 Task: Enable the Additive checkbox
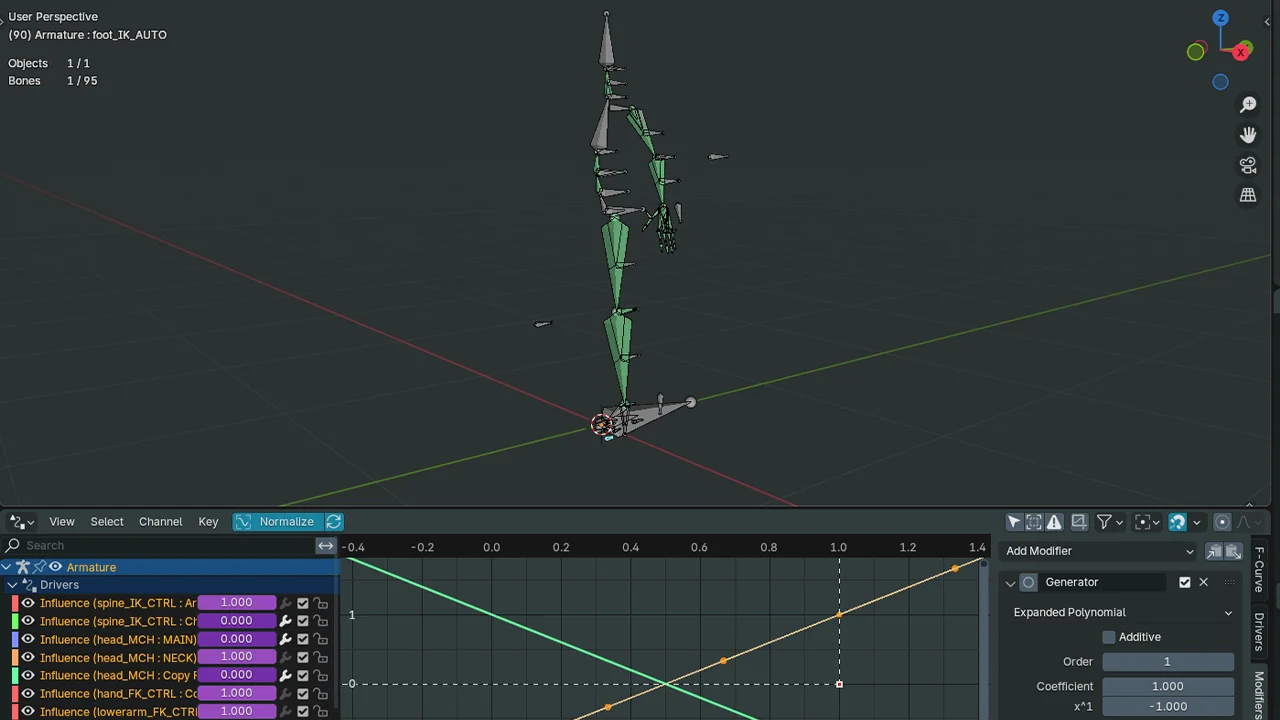(x=1108, y=637)
